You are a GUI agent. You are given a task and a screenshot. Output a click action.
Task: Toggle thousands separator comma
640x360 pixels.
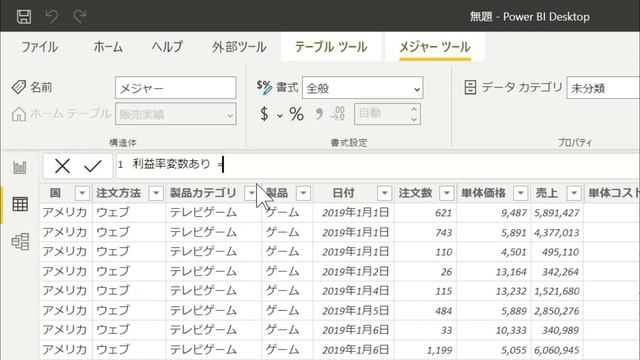319,113
